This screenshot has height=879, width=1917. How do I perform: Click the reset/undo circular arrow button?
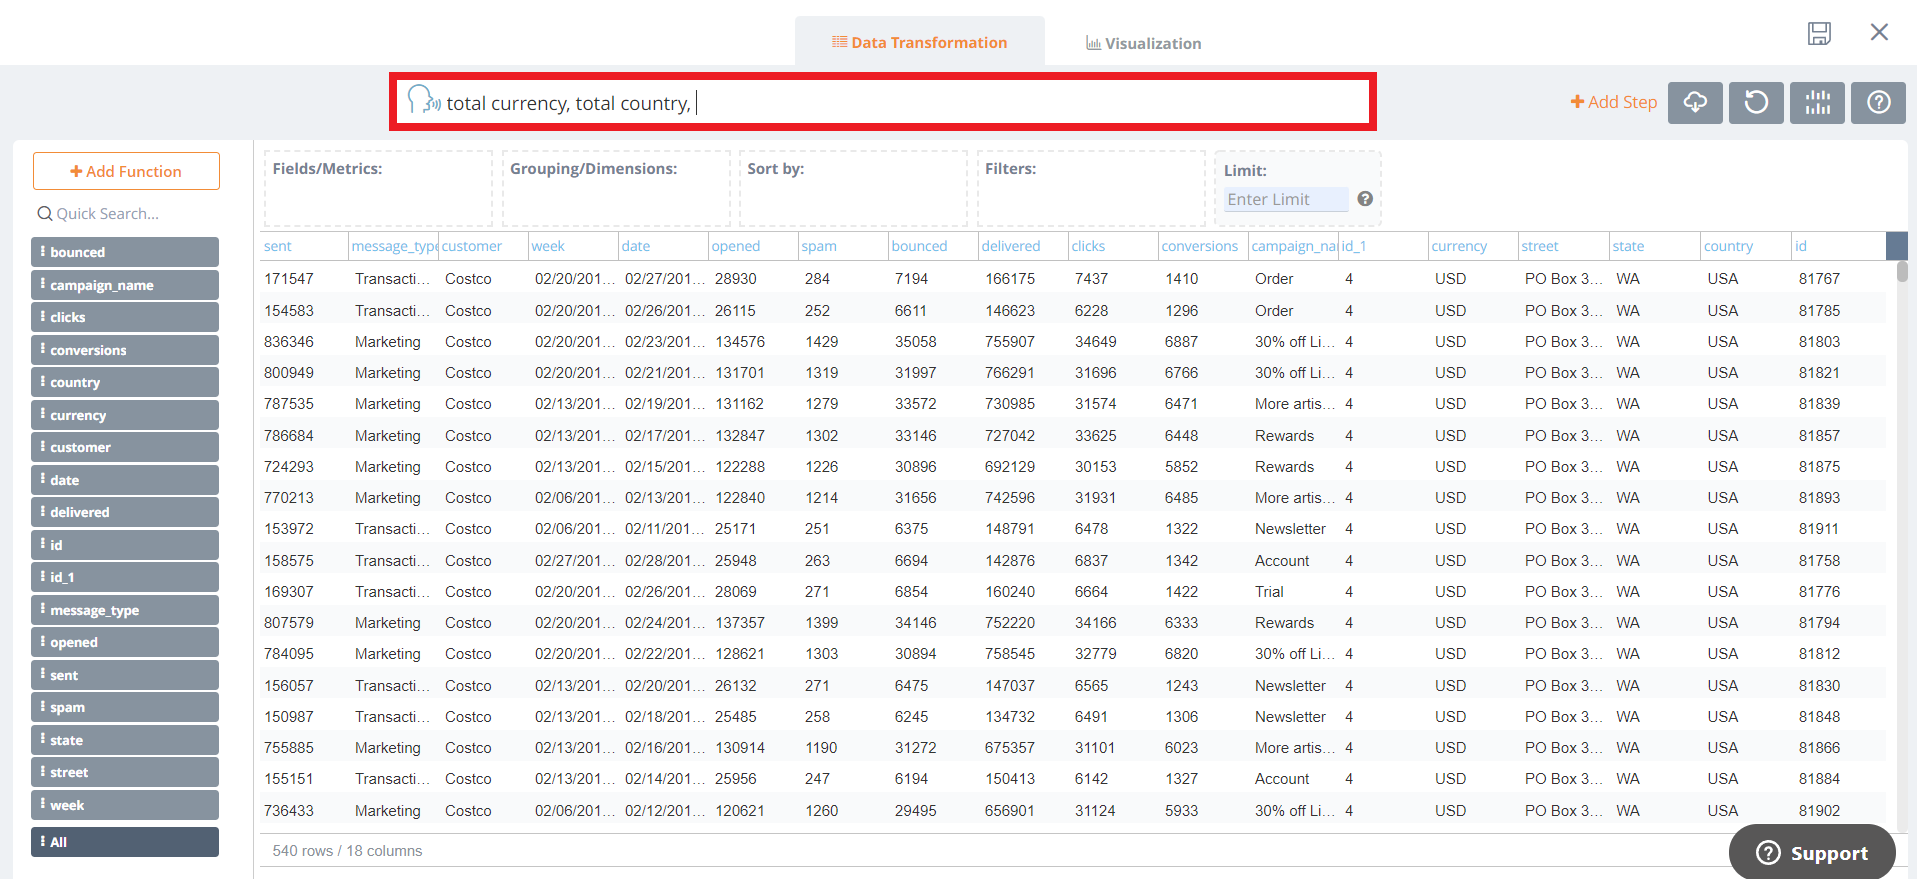click(1756, 102)
